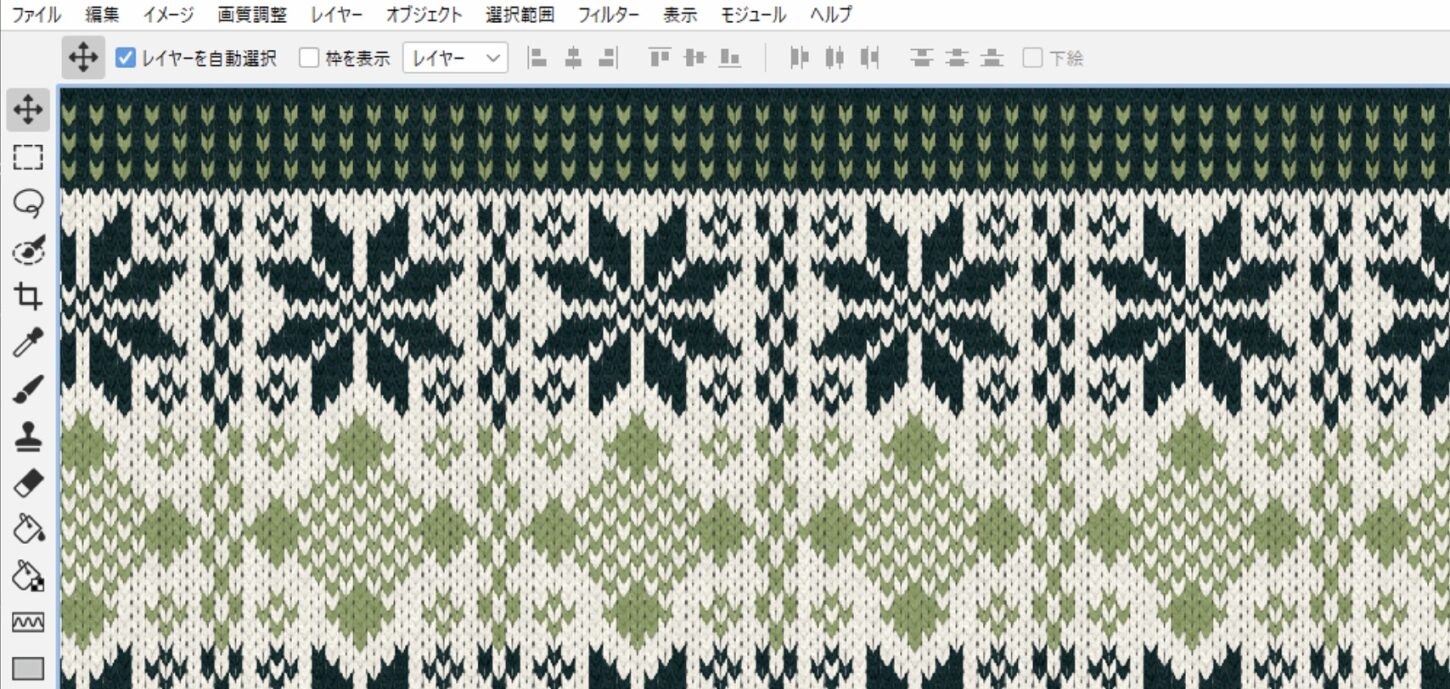This screenshot has width=1450, height=689.
Task: Select the Crop tool
Action: [x=28, y=296]
